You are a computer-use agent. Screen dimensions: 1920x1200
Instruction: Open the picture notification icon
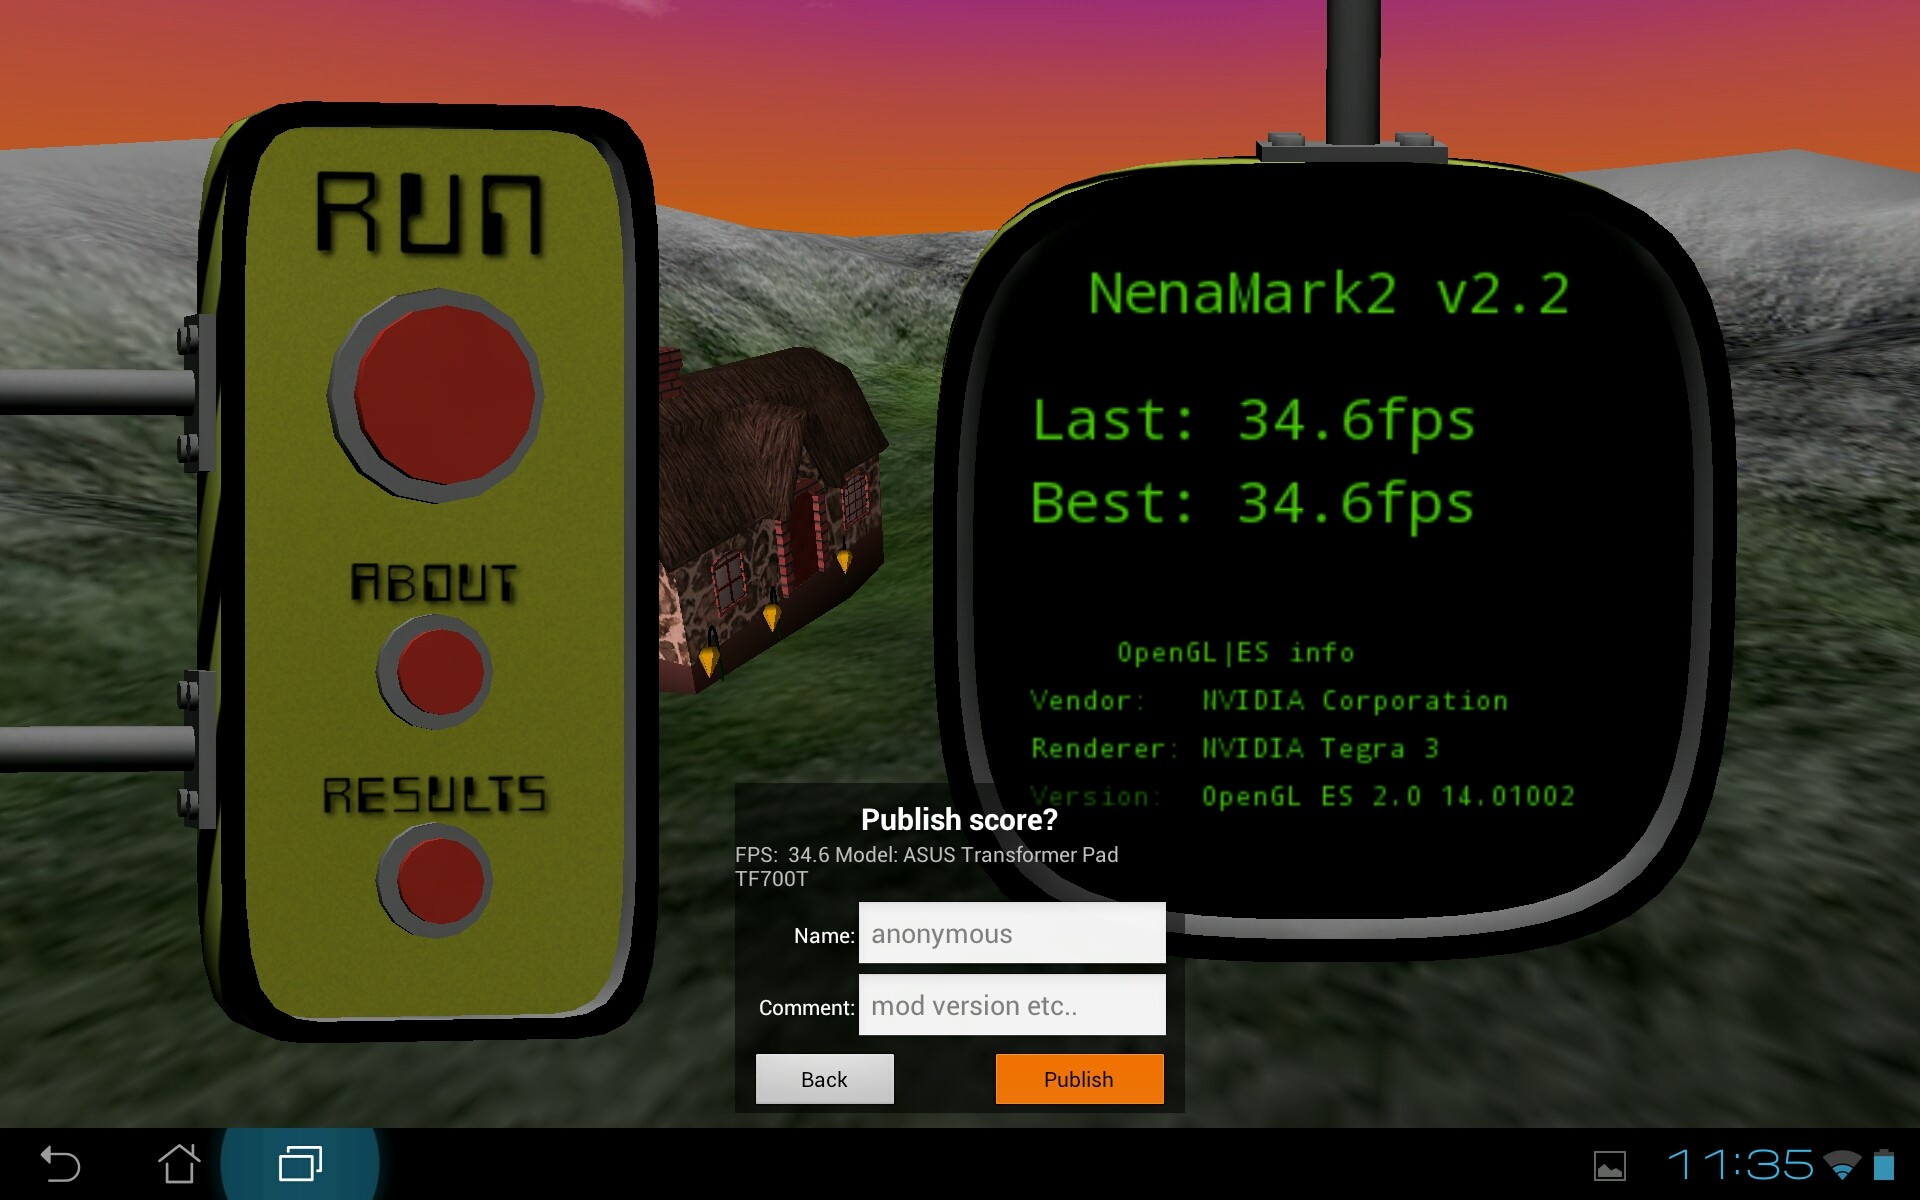pyautogui.click(x=1609, y=1166)
